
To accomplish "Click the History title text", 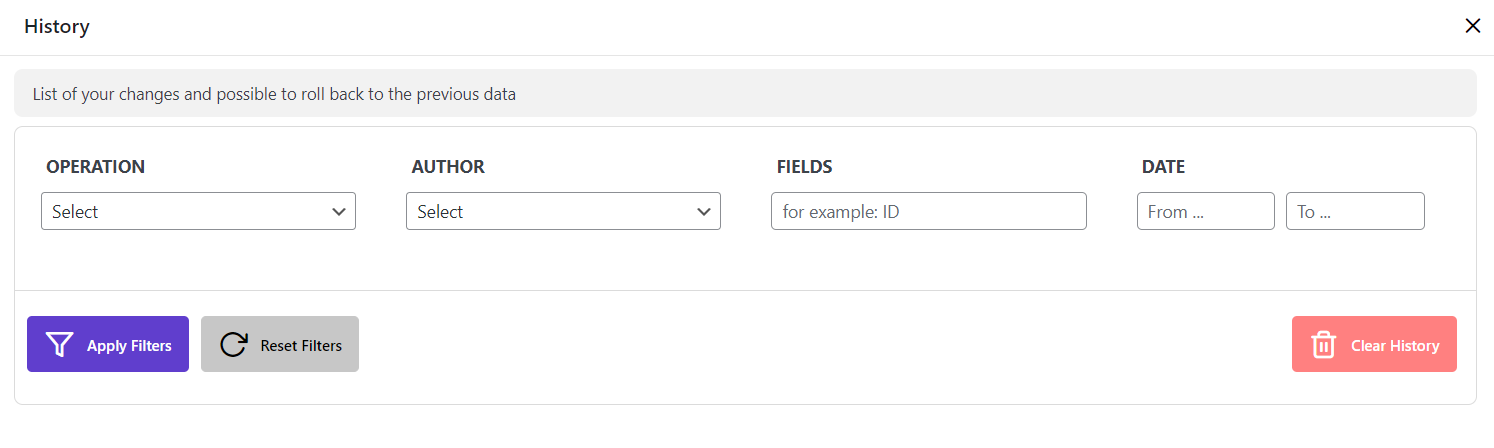I will pos(57,27).
